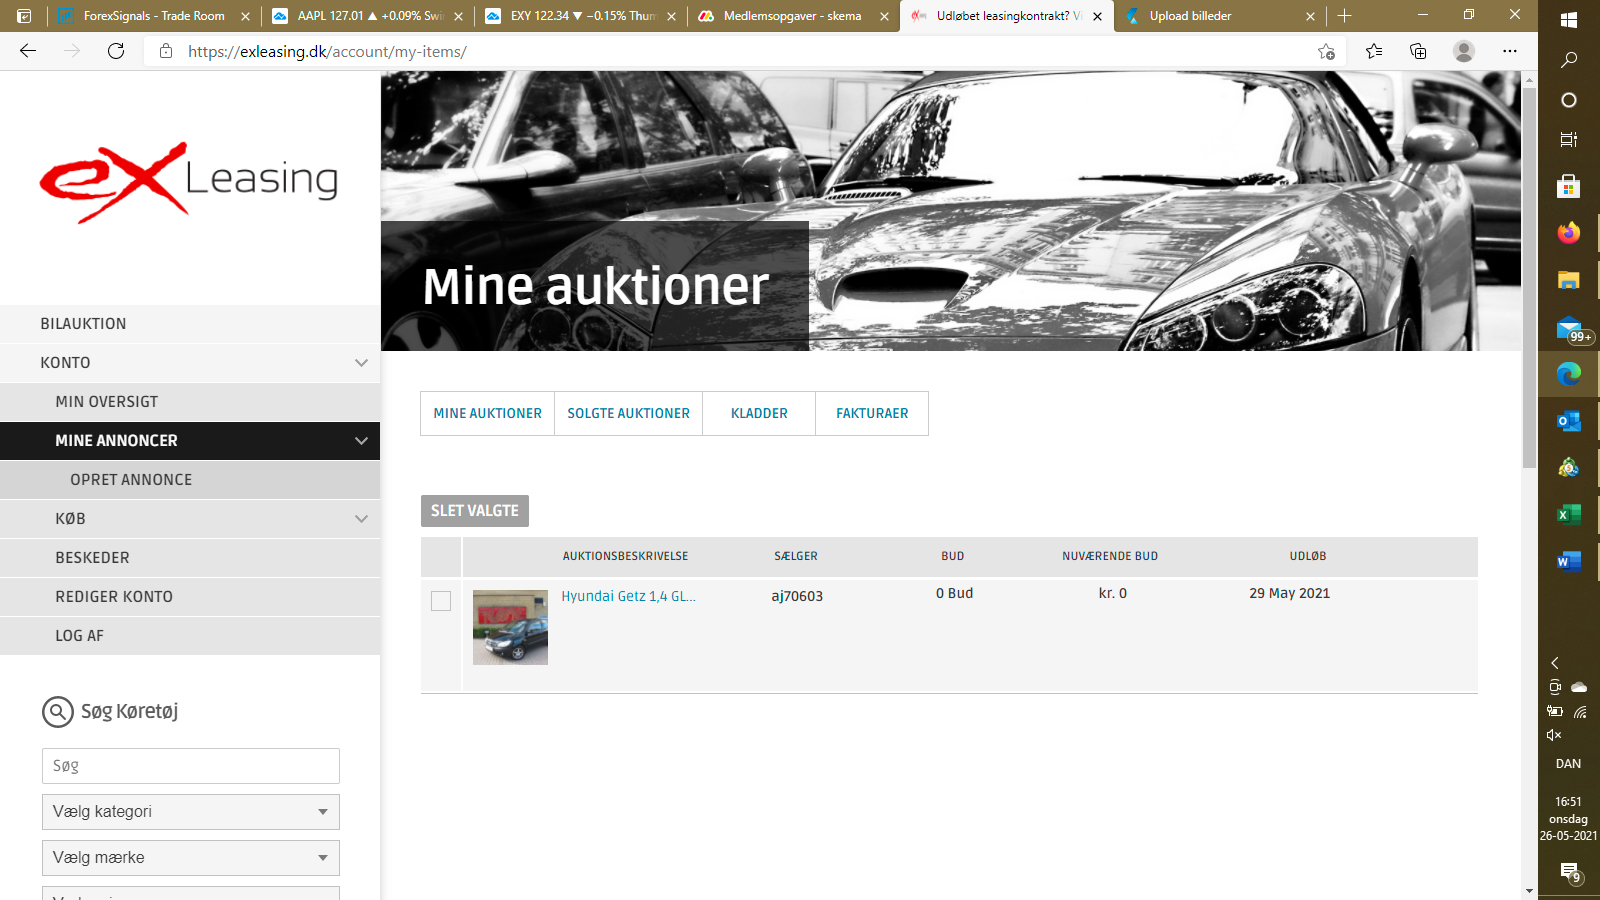Tick the Hyundai Getz auction checkbox
Image resolution: width=1600 pixels, height=900 pixels.
tap(441, 601)
